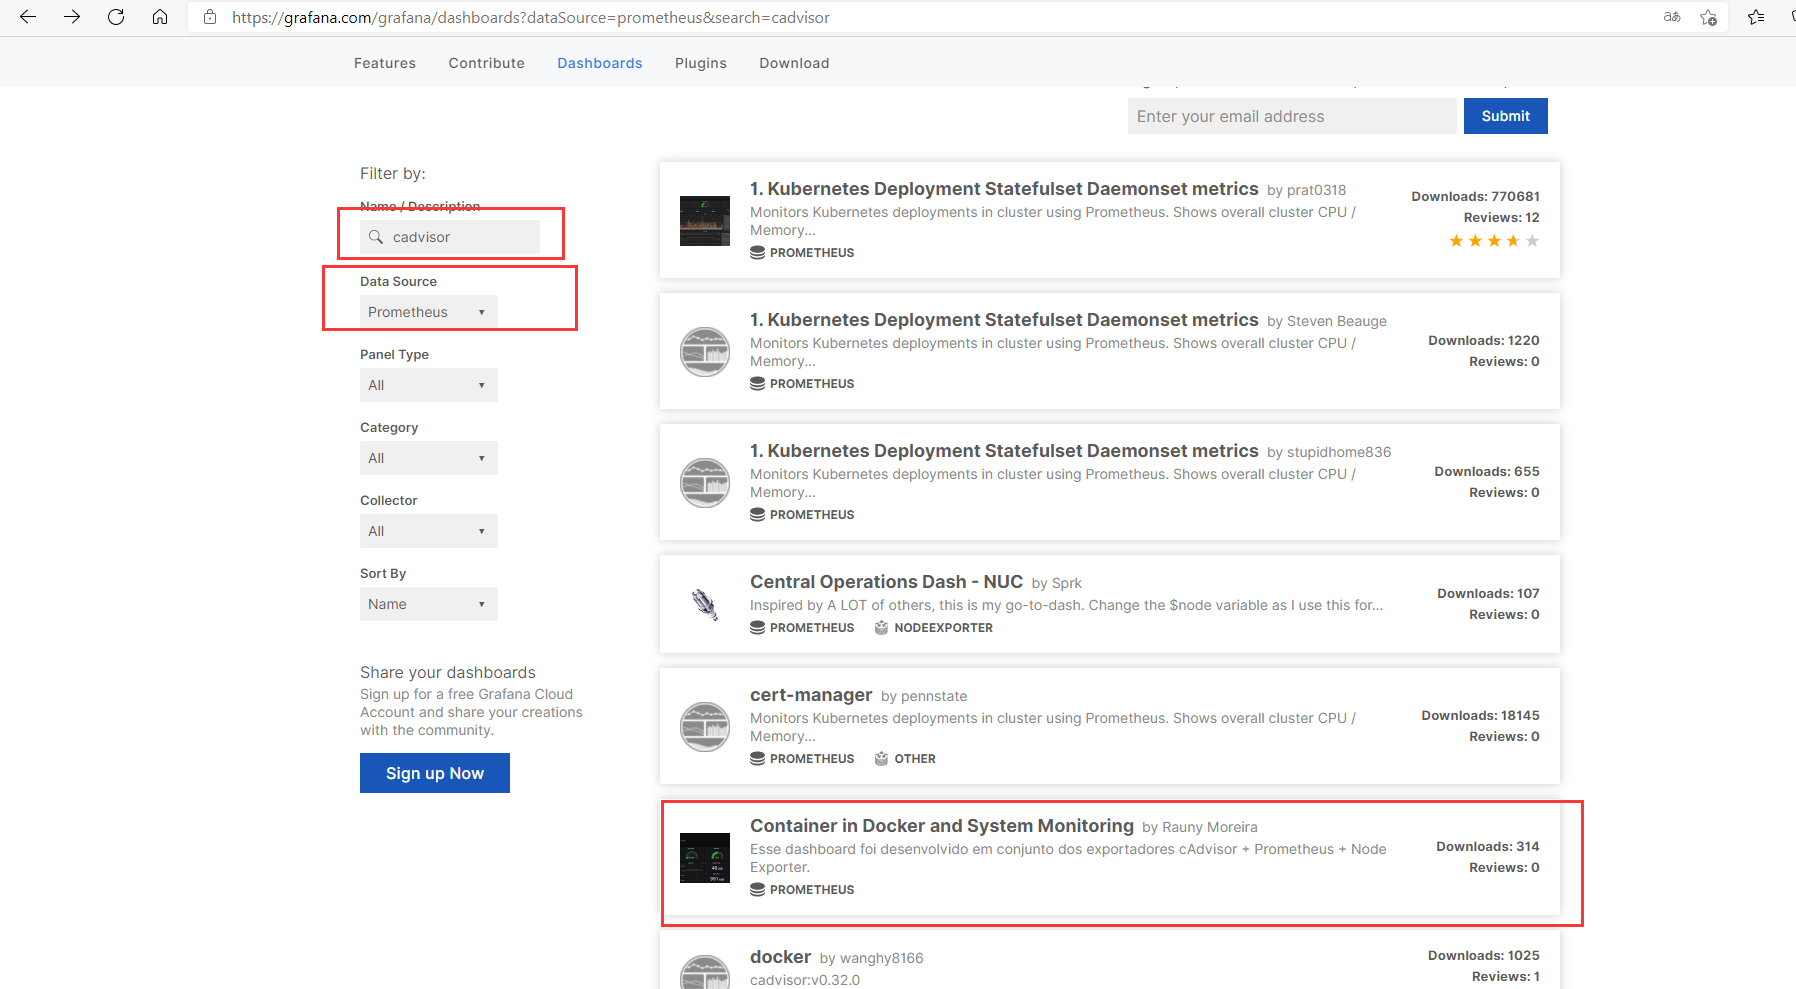
Task: Open the Plugins menu item
Action: click(701, 63)
